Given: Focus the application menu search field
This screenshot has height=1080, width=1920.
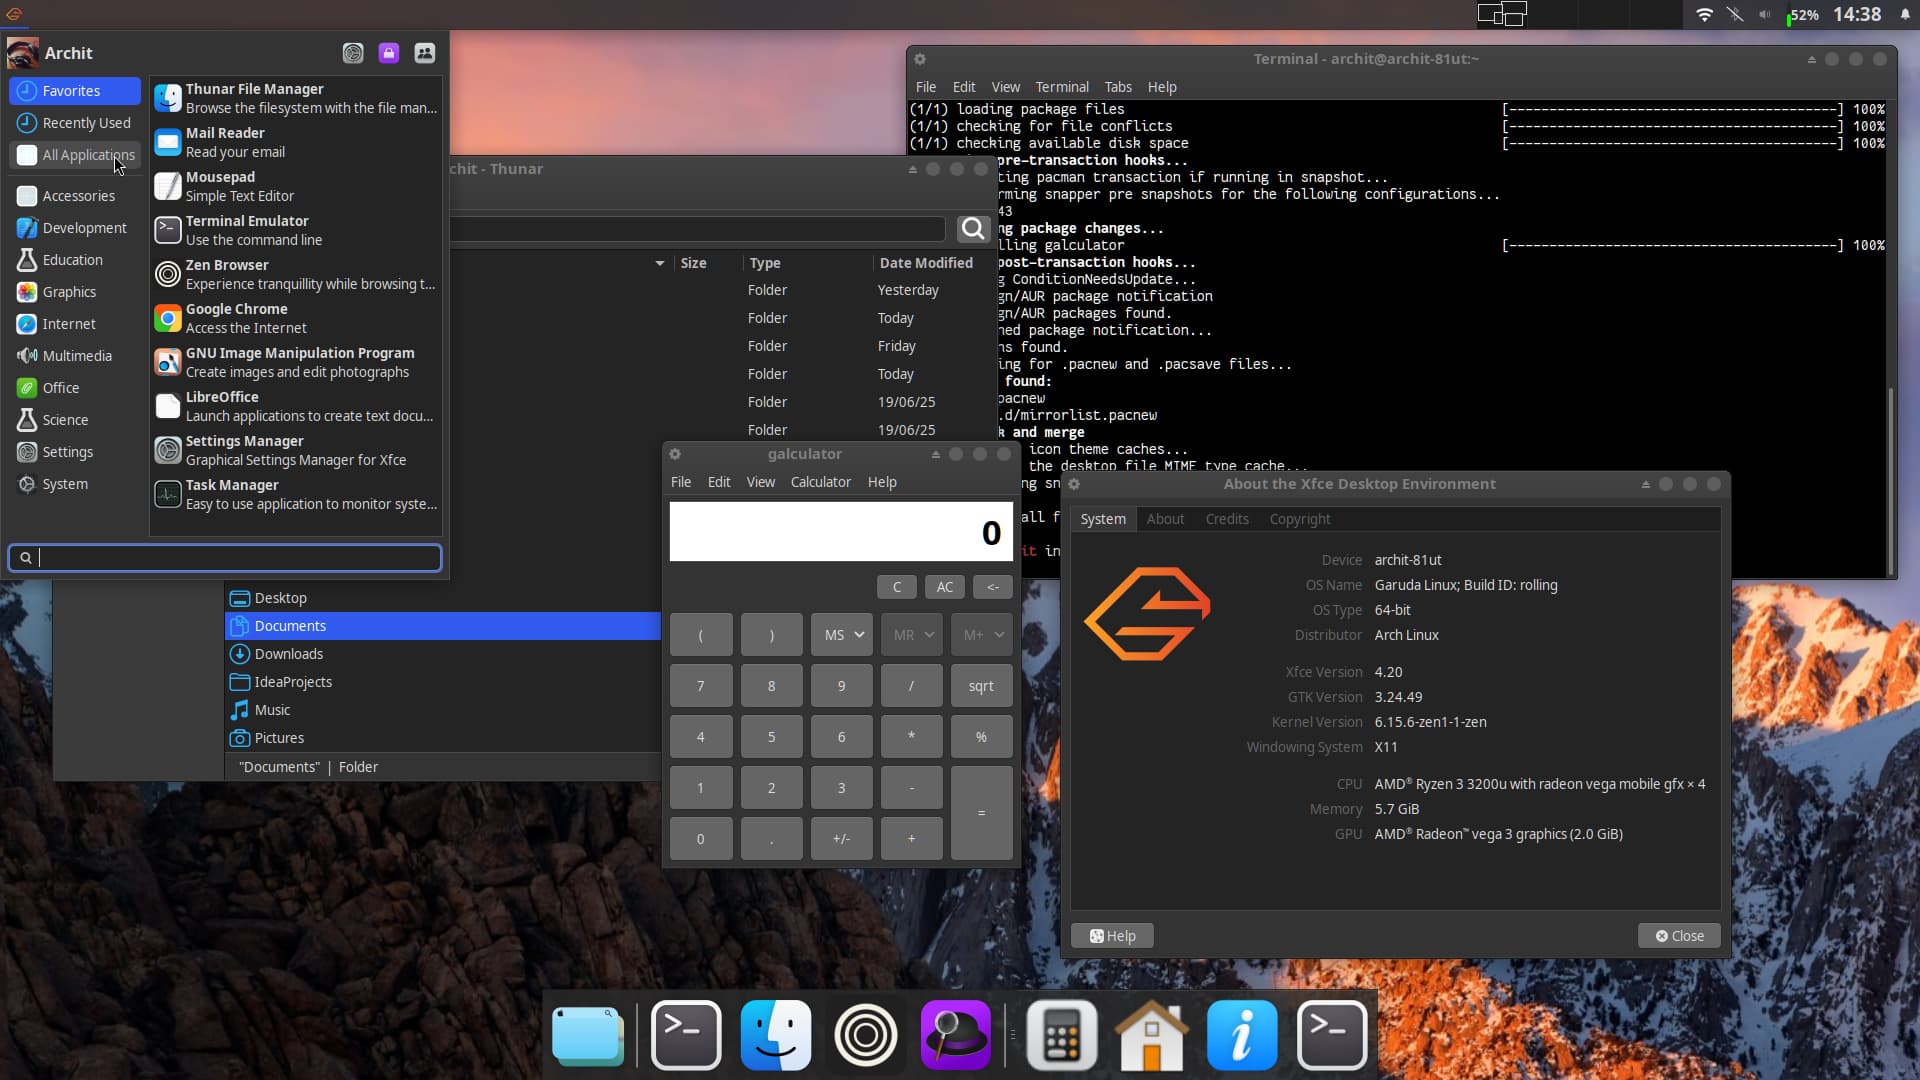Looking at the screenshot, I should tap(226, 558).
